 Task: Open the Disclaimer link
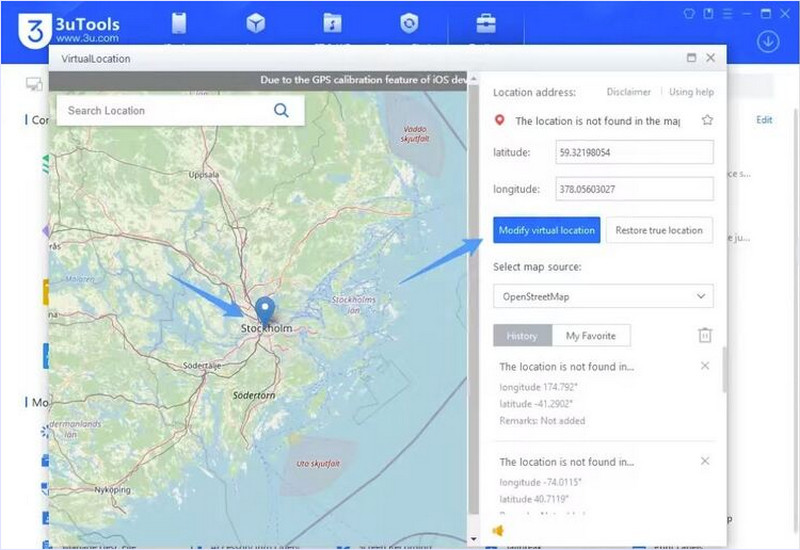(x=629, y=92)
